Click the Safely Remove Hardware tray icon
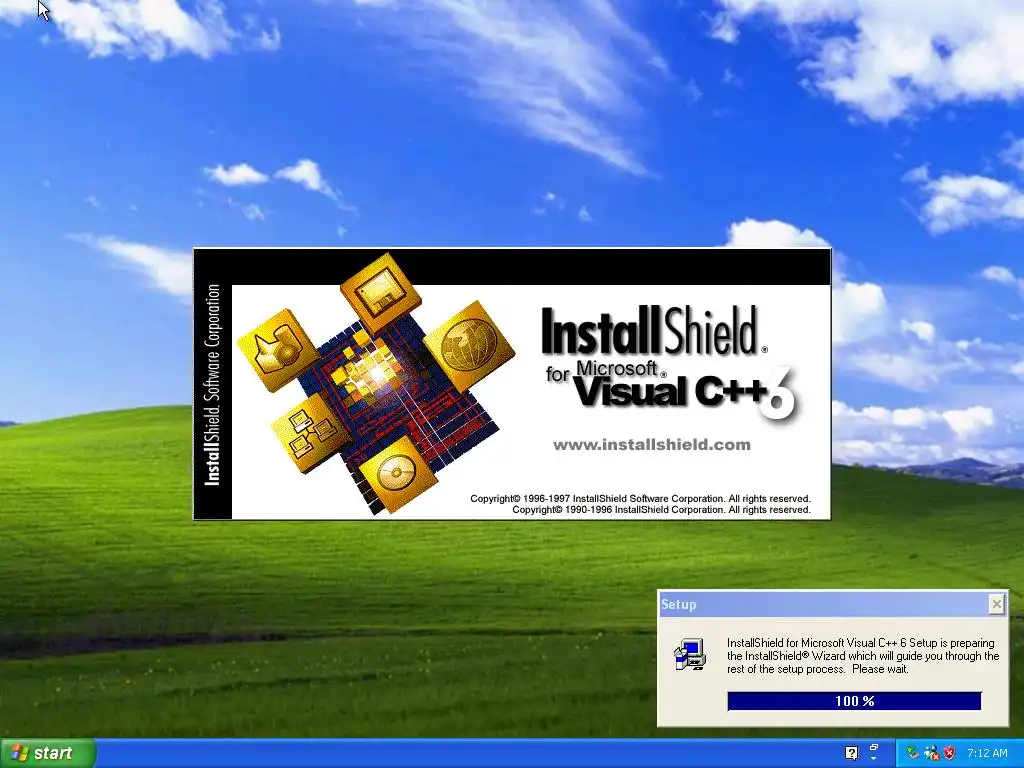 tap(913, 753)
